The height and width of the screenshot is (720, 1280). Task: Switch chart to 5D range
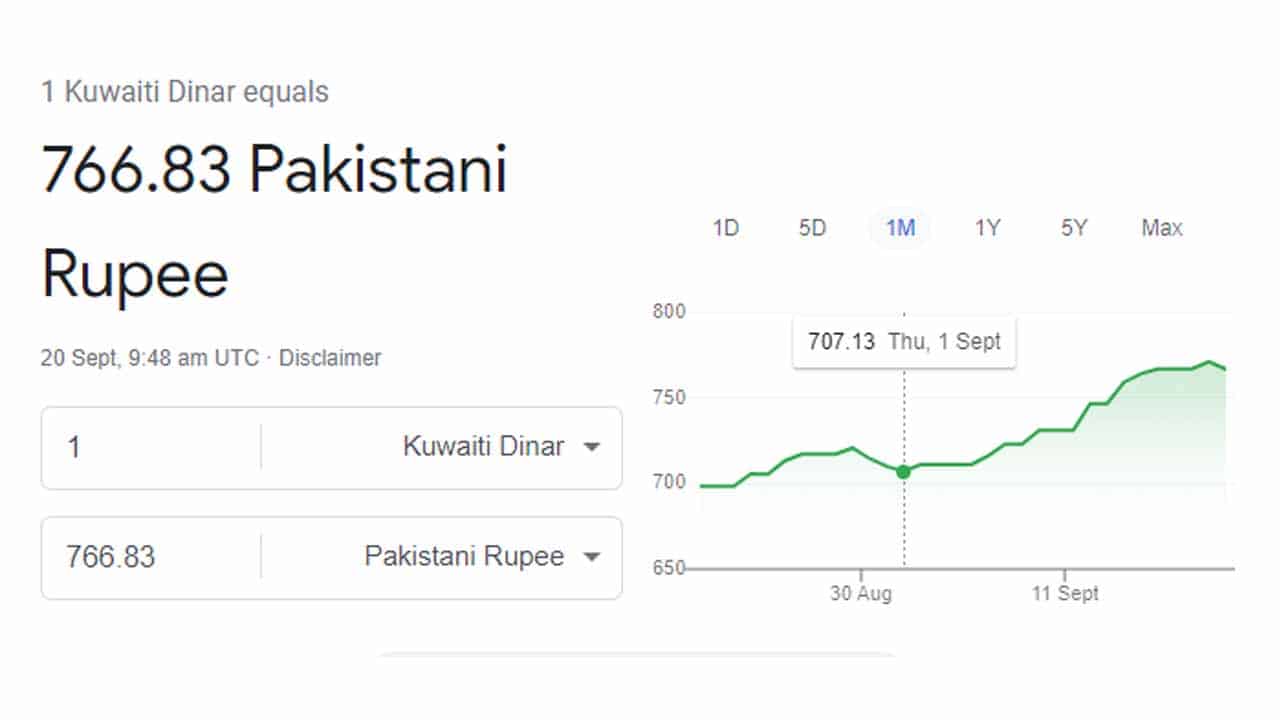click(x=812, y=228)
